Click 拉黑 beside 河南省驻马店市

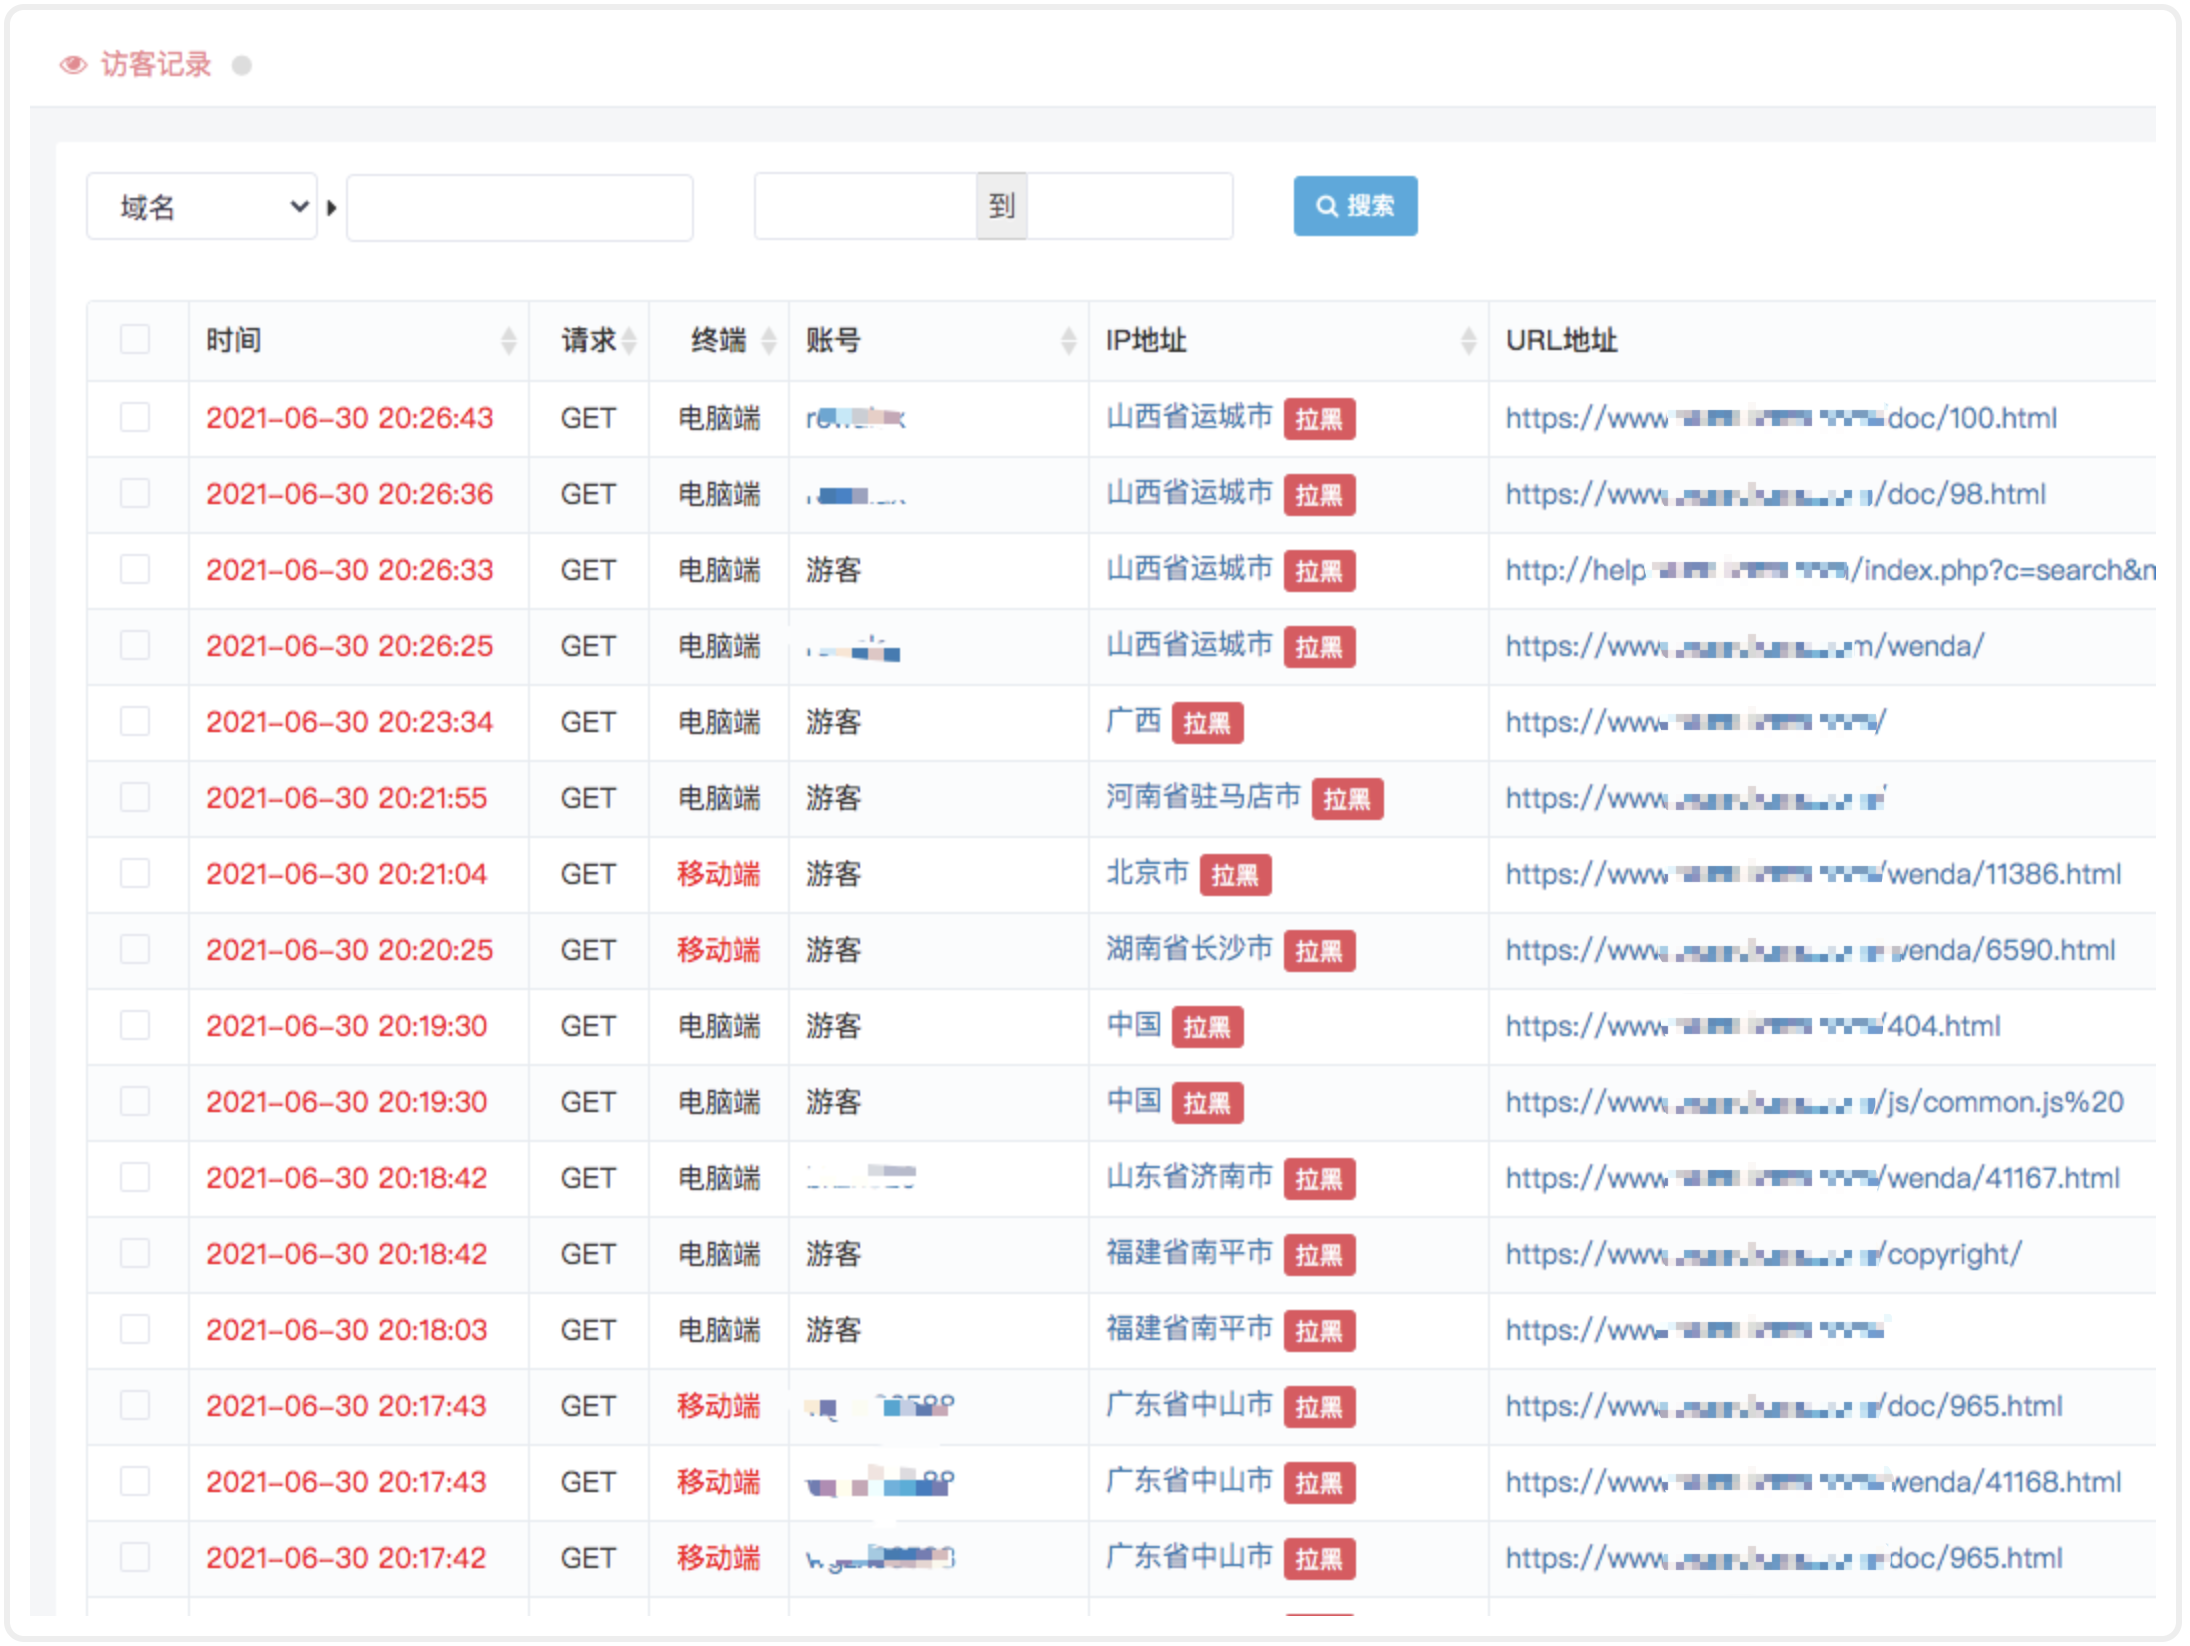pos(1347,799)
